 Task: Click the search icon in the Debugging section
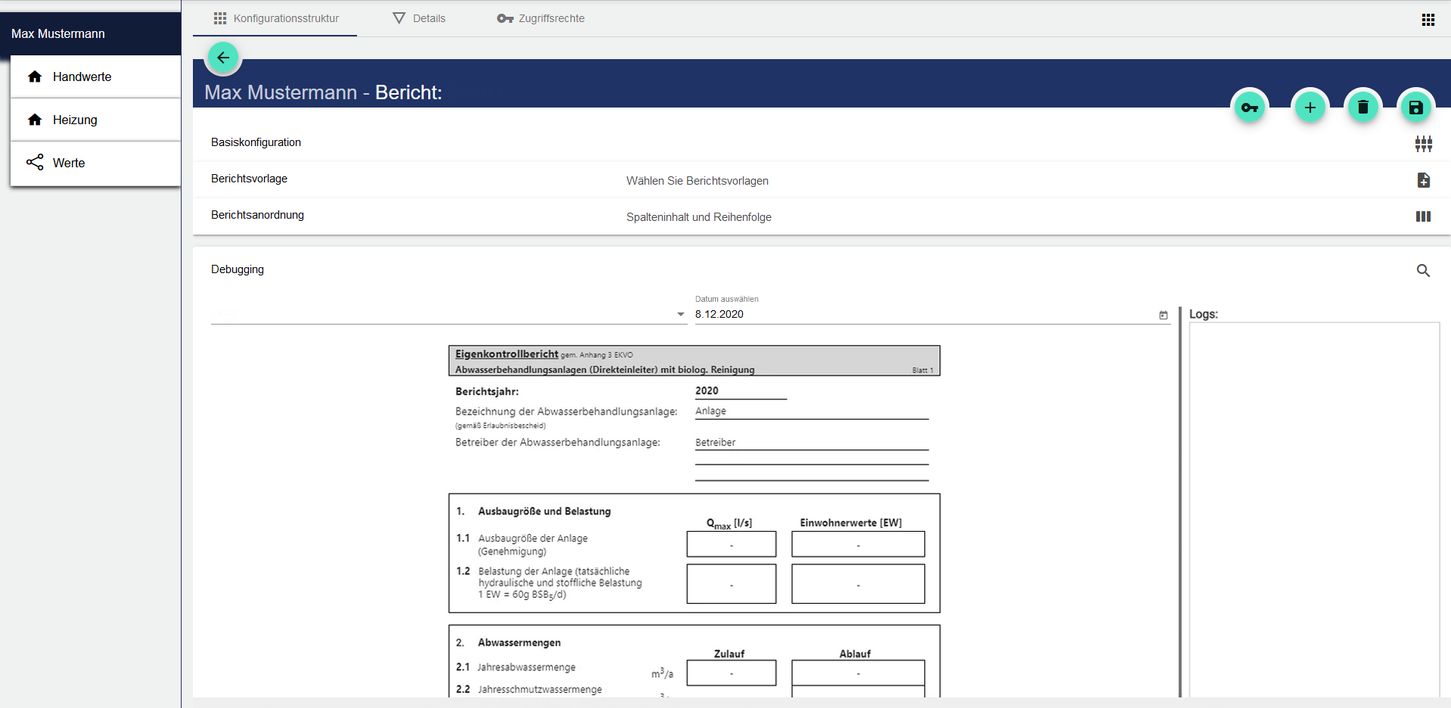point(1423,270)
